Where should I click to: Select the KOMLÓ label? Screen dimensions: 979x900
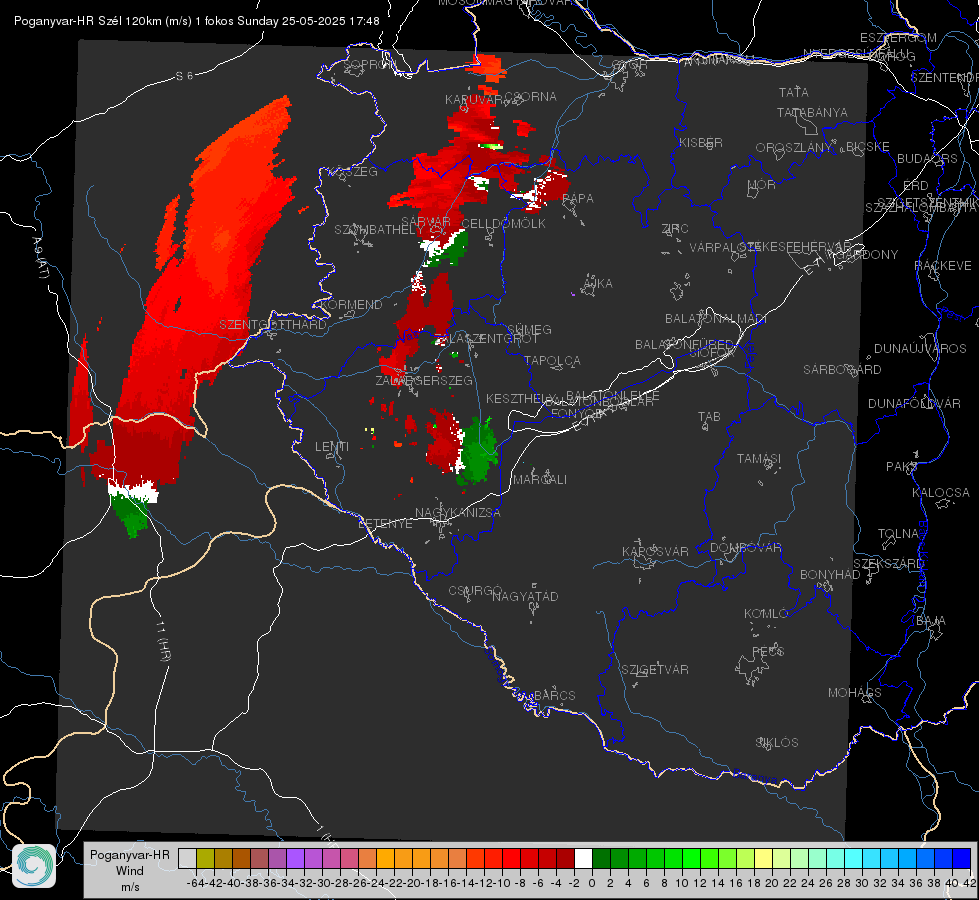pos(766,614)
